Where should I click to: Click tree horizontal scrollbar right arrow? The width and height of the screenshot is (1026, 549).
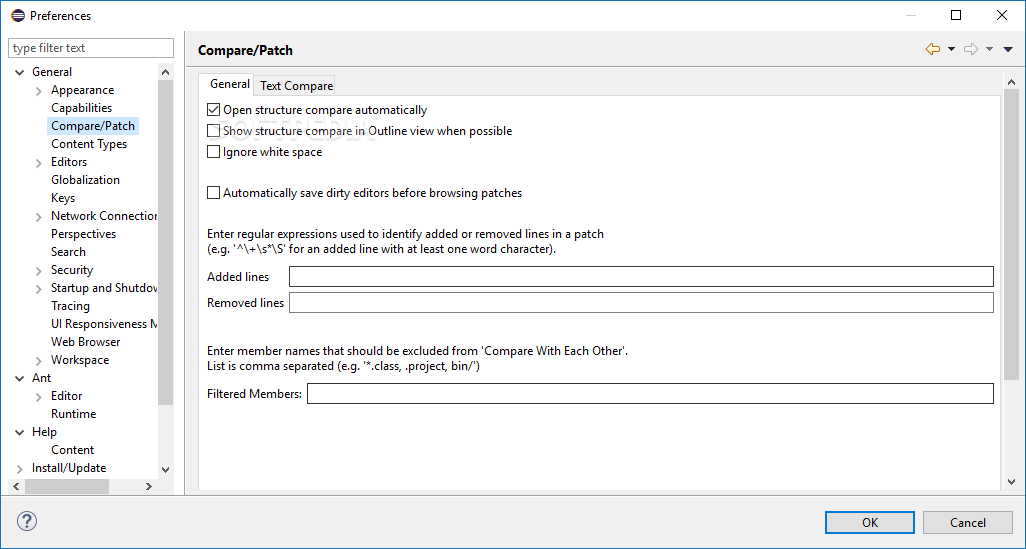point(149,486)
